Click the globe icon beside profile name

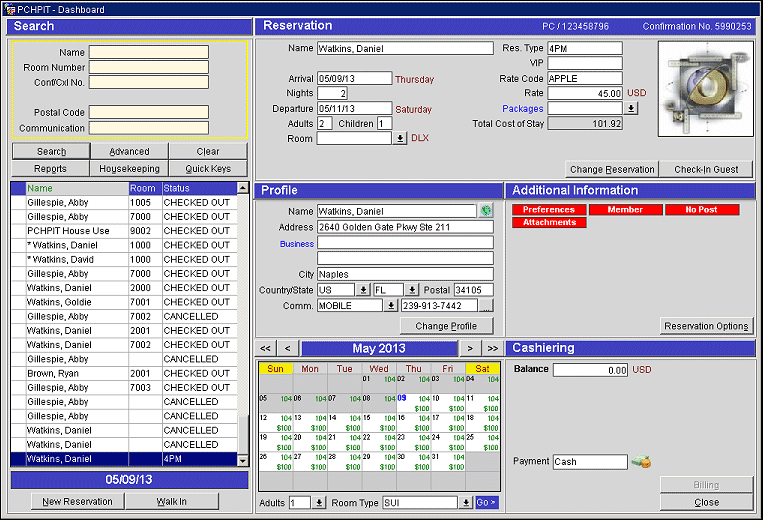486,211
